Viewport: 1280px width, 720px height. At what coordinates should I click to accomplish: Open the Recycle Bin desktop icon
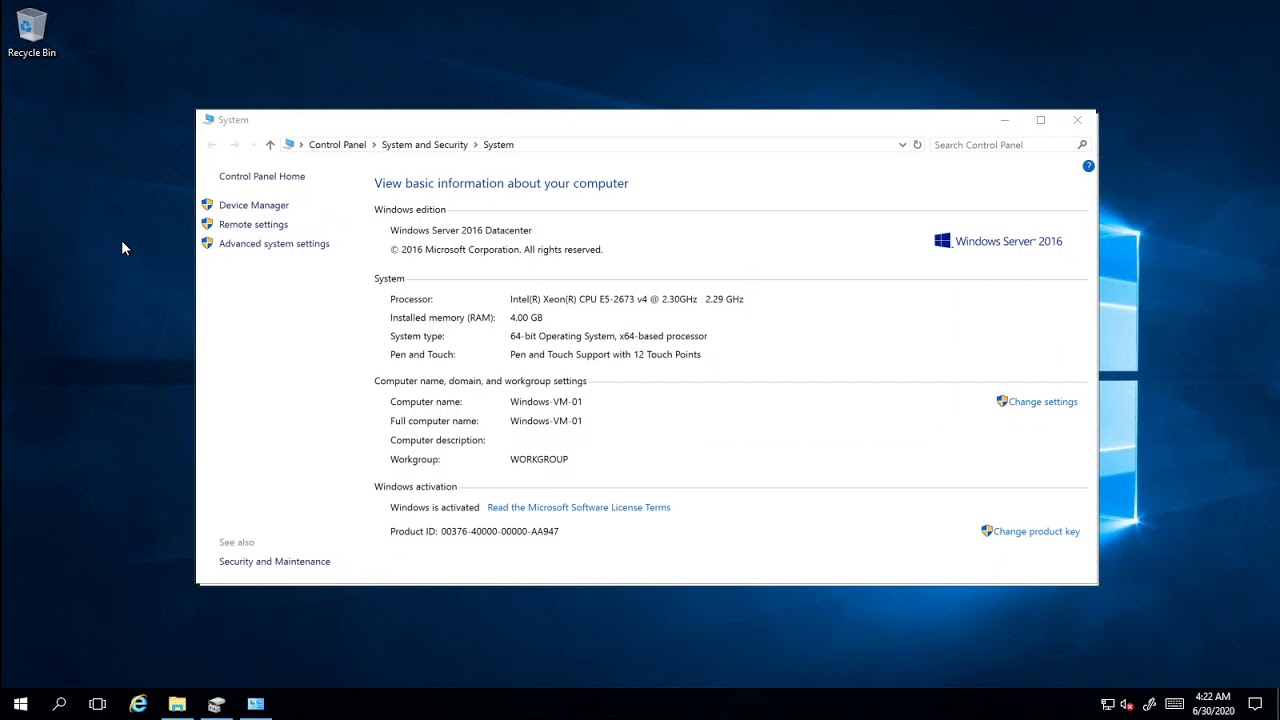(32, 34)
